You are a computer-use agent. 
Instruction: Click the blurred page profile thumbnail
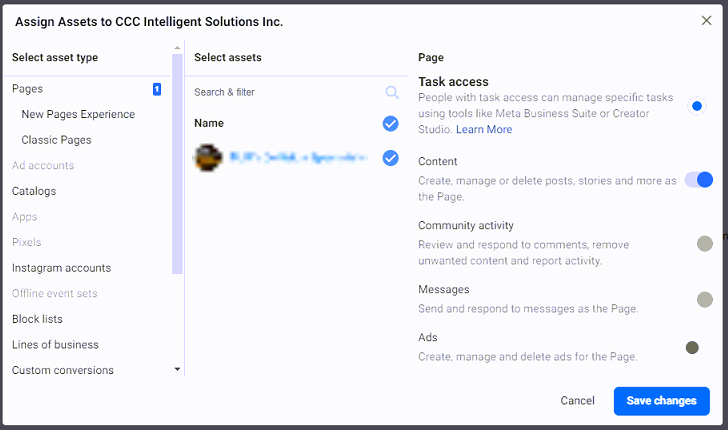click(x=208, y=157)
